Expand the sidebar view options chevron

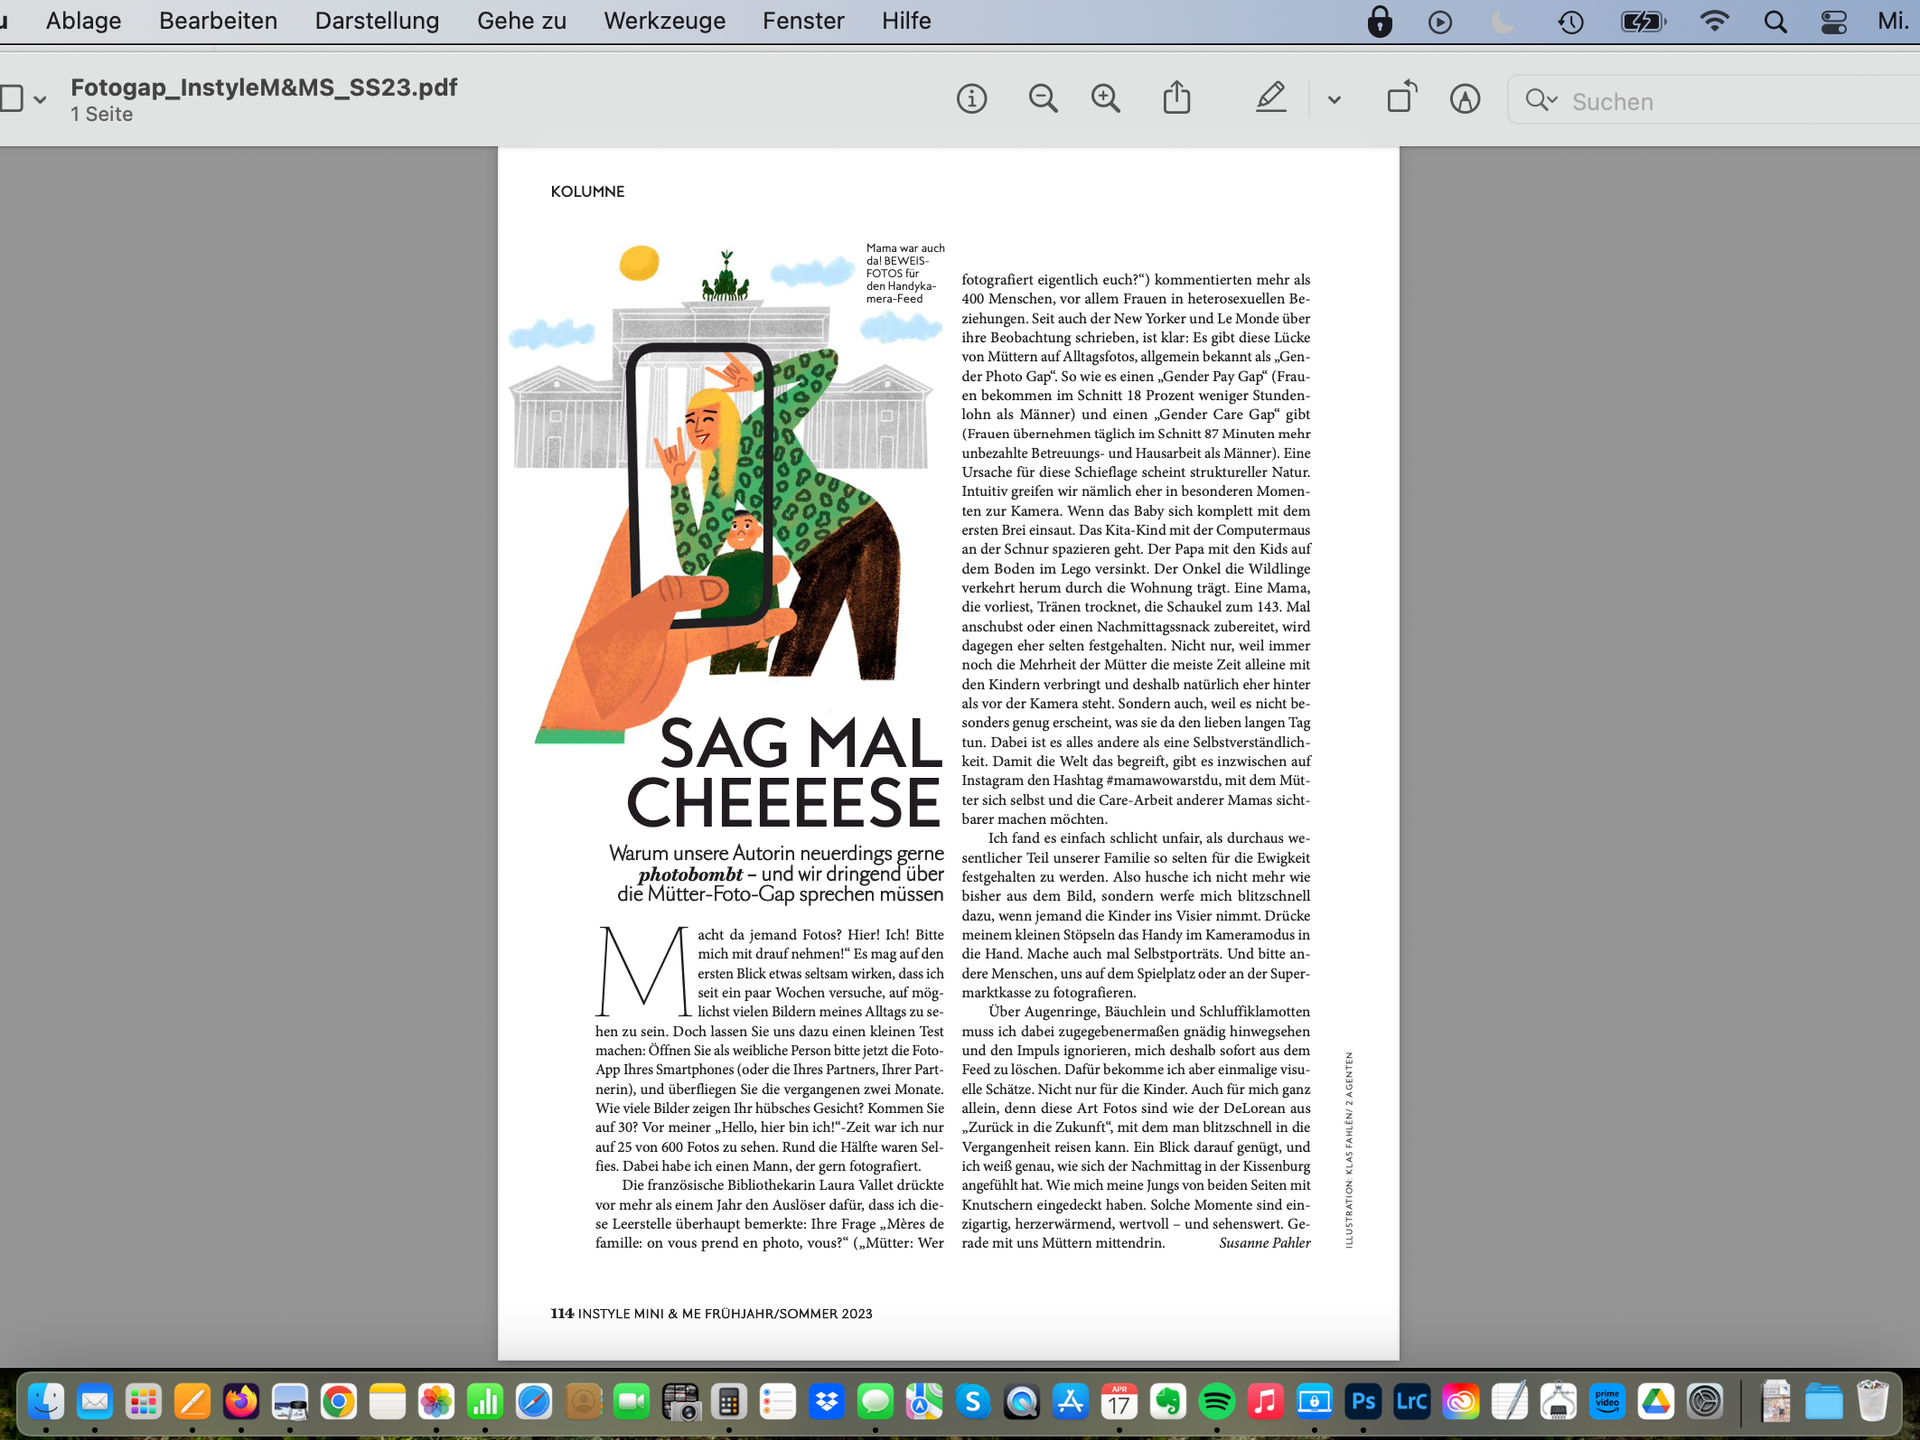point(40,100)
